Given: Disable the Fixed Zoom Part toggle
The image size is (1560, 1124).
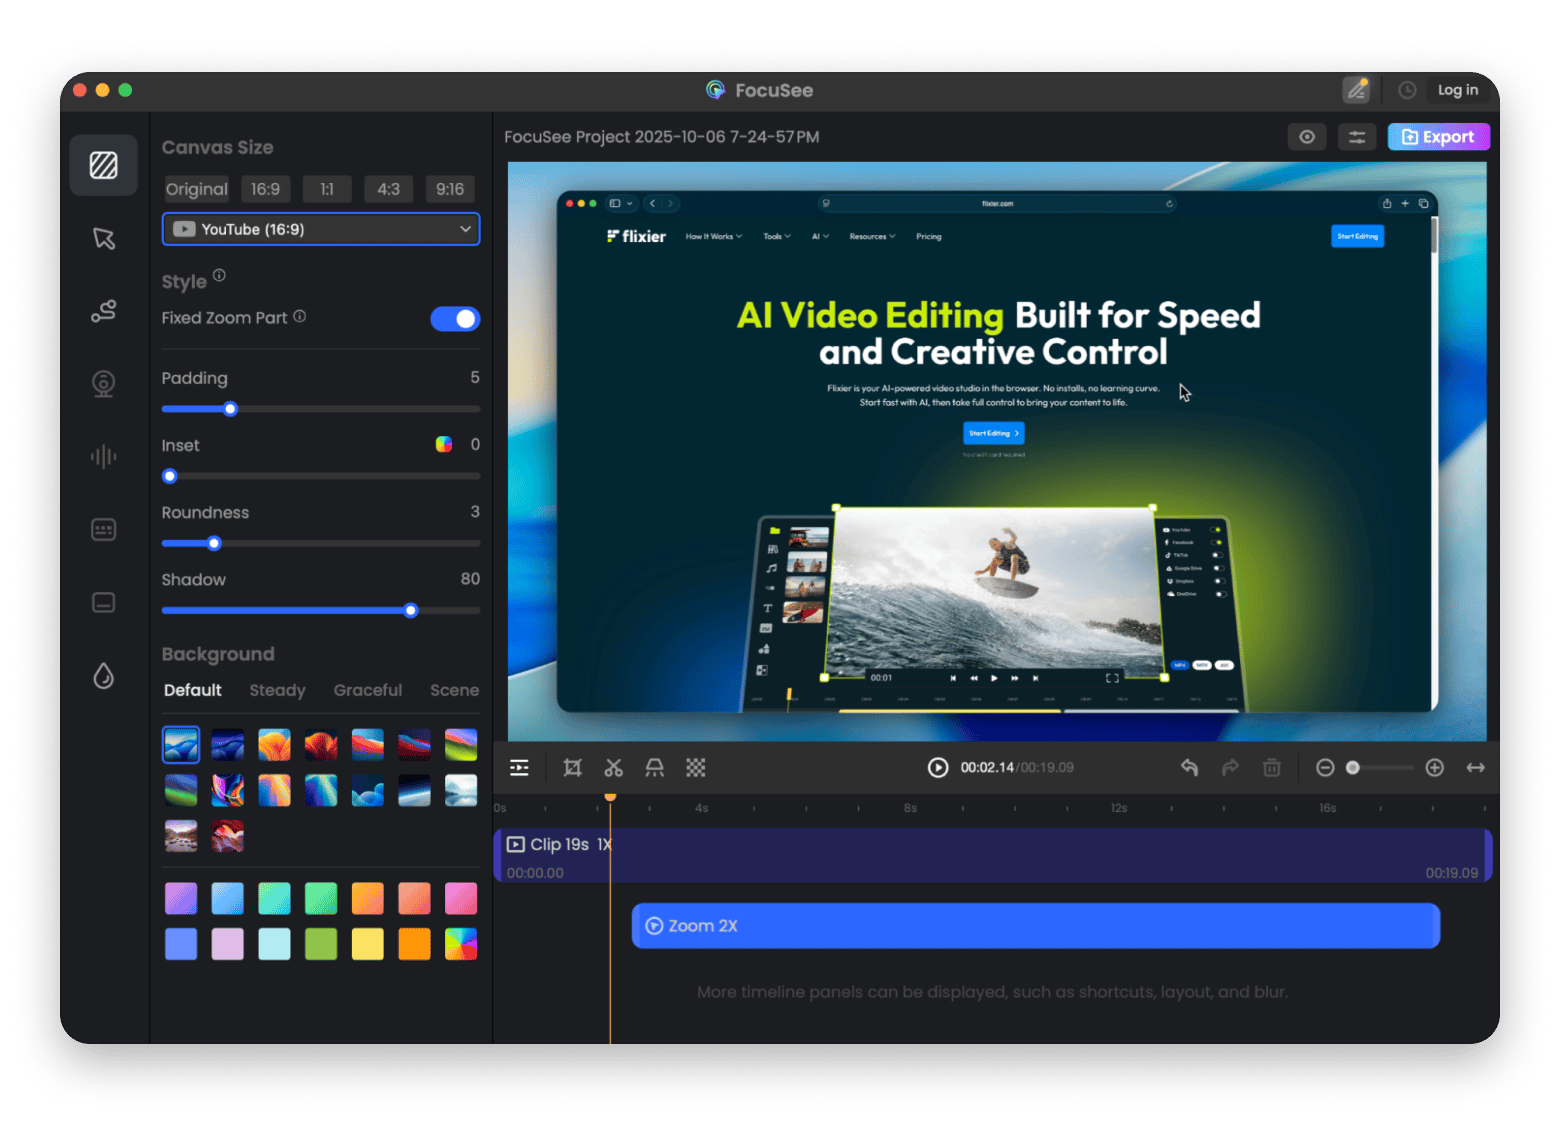Looking at the screenshot, I should click(455, 319).
